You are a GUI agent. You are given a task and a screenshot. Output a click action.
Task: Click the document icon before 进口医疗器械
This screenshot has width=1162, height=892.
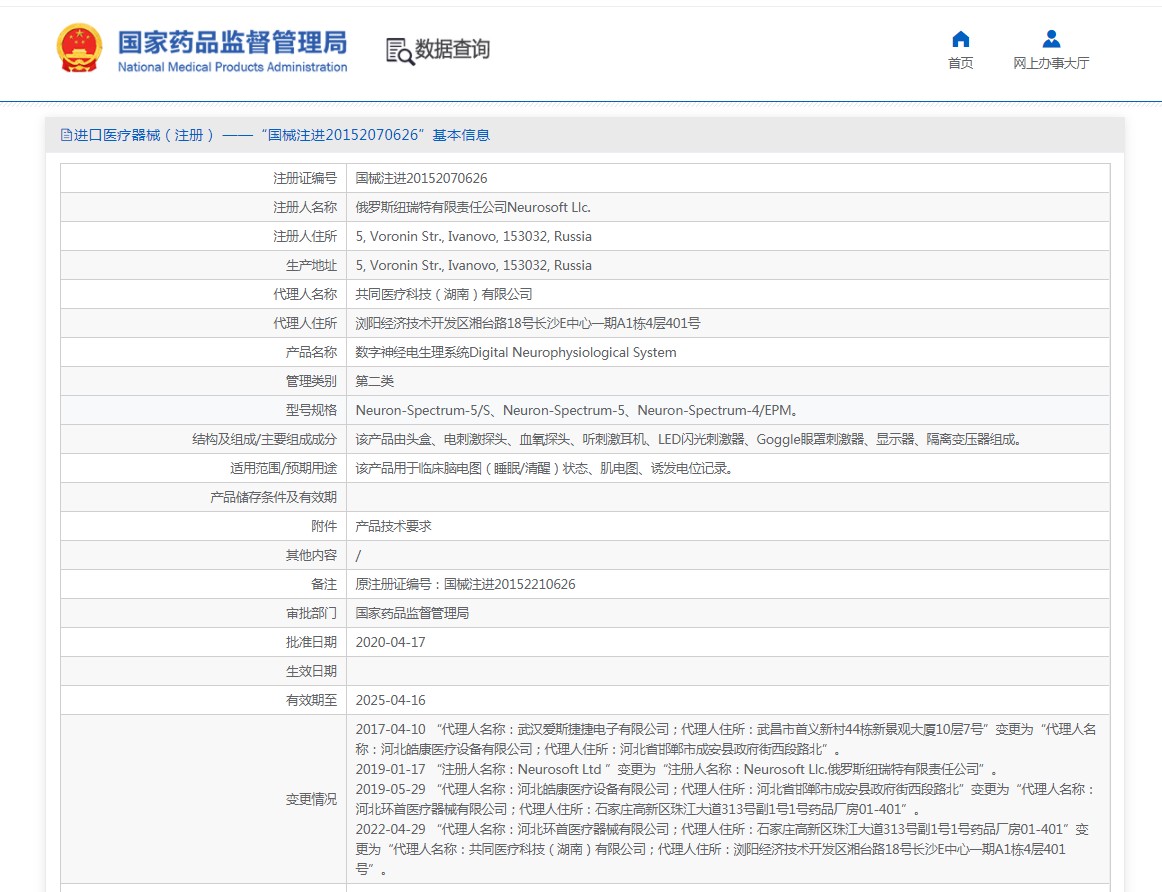point(67,135)
